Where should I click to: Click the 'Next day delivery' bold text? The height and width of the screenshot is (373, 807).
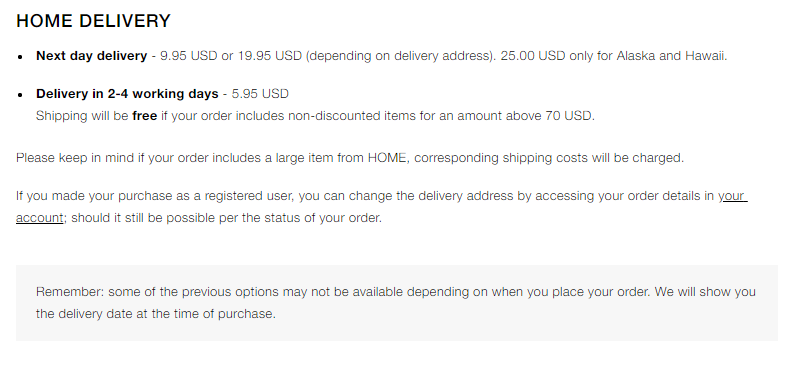click(x=92, y=56)
